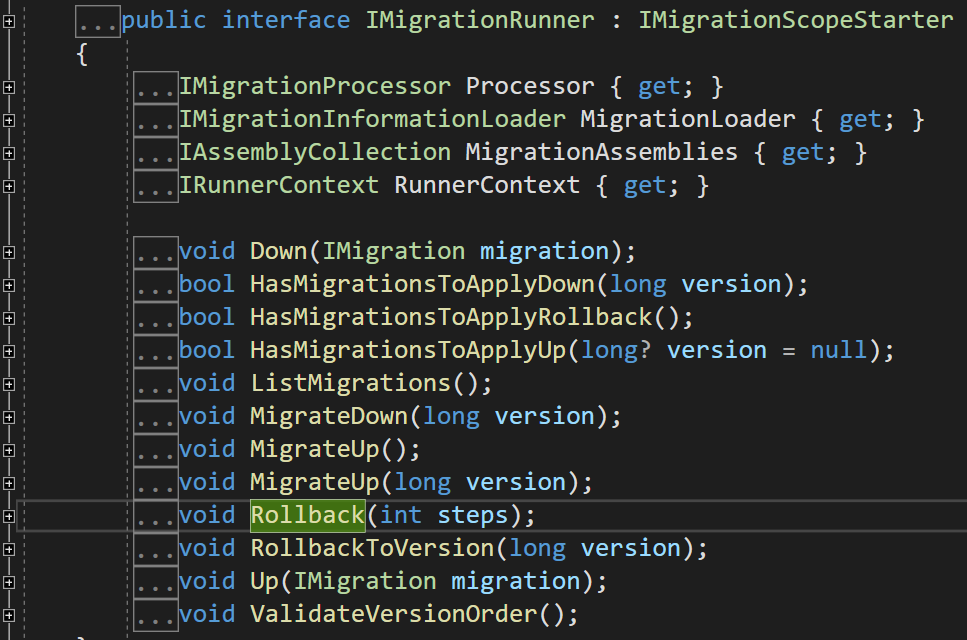Click the margin plus beside ValidateVersionOrder
This screenshot has width=967, height=640.
click(9, 615)
